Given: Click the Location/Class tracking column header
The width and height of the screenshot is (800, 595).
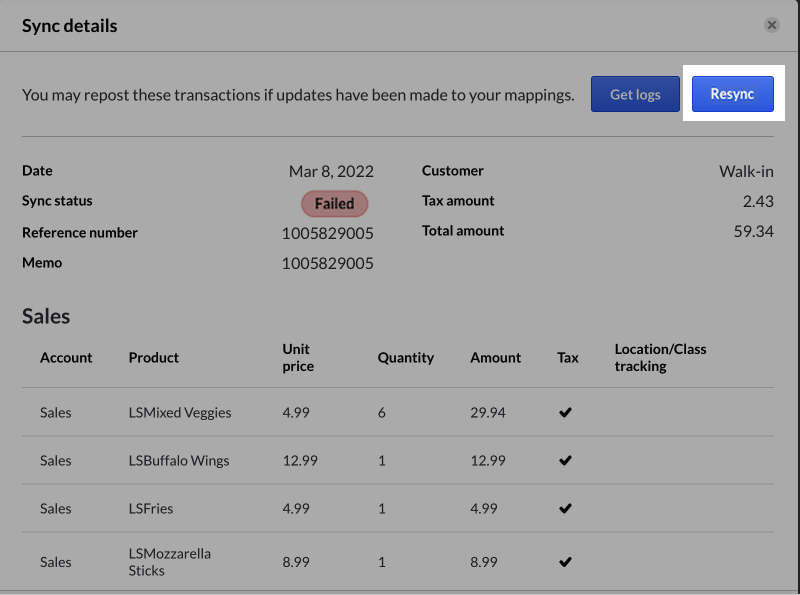Looking at the screenshot, I should pos(660,357).
